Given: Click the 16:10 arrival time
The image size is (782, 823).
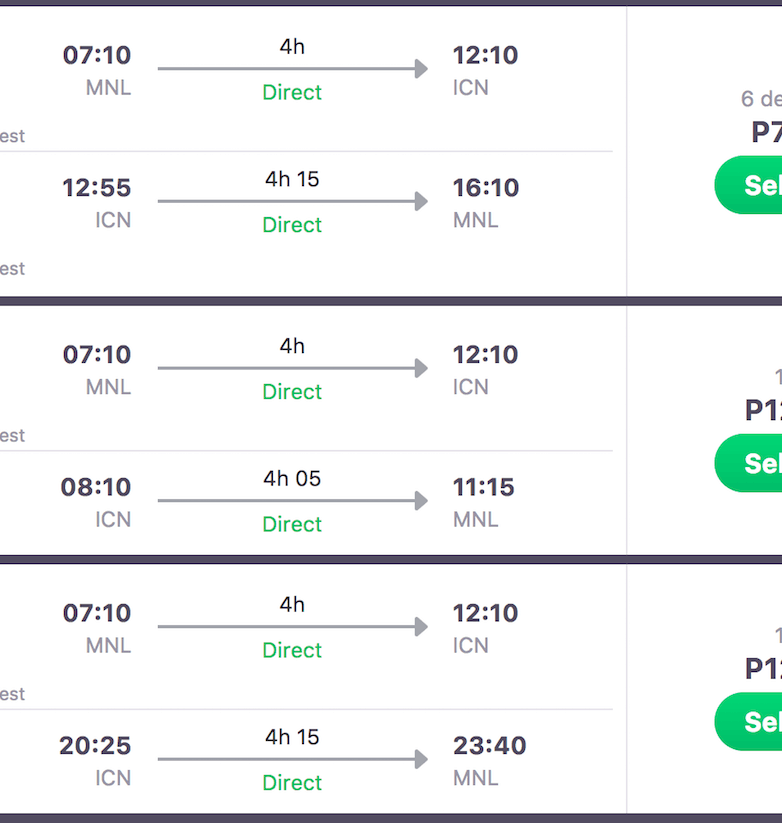Looking at the screenshot, I should 485,188.
